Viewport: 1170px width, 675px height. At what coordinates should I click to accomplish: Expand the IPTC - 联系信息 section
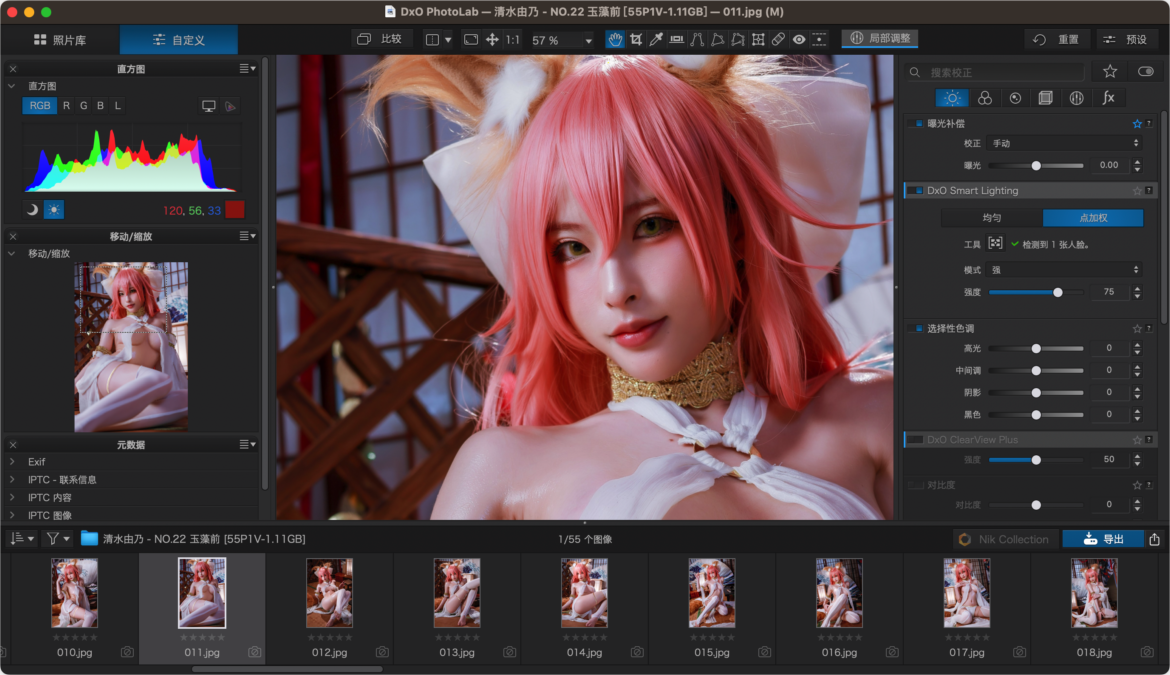[12, 480]
